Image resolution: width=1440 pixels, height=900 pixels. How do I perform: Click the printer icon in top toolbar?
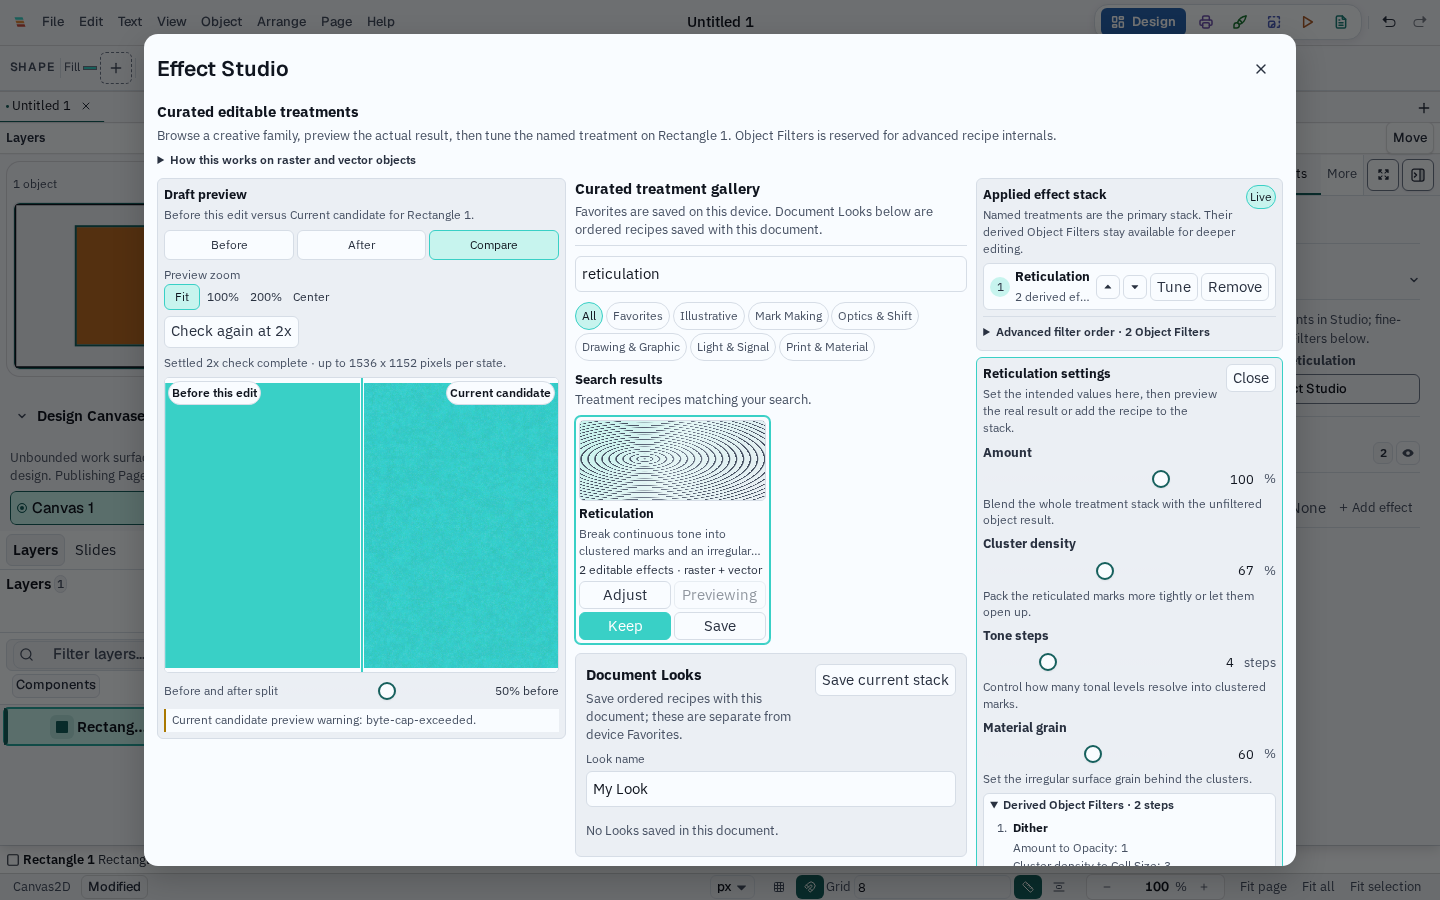1206,22
